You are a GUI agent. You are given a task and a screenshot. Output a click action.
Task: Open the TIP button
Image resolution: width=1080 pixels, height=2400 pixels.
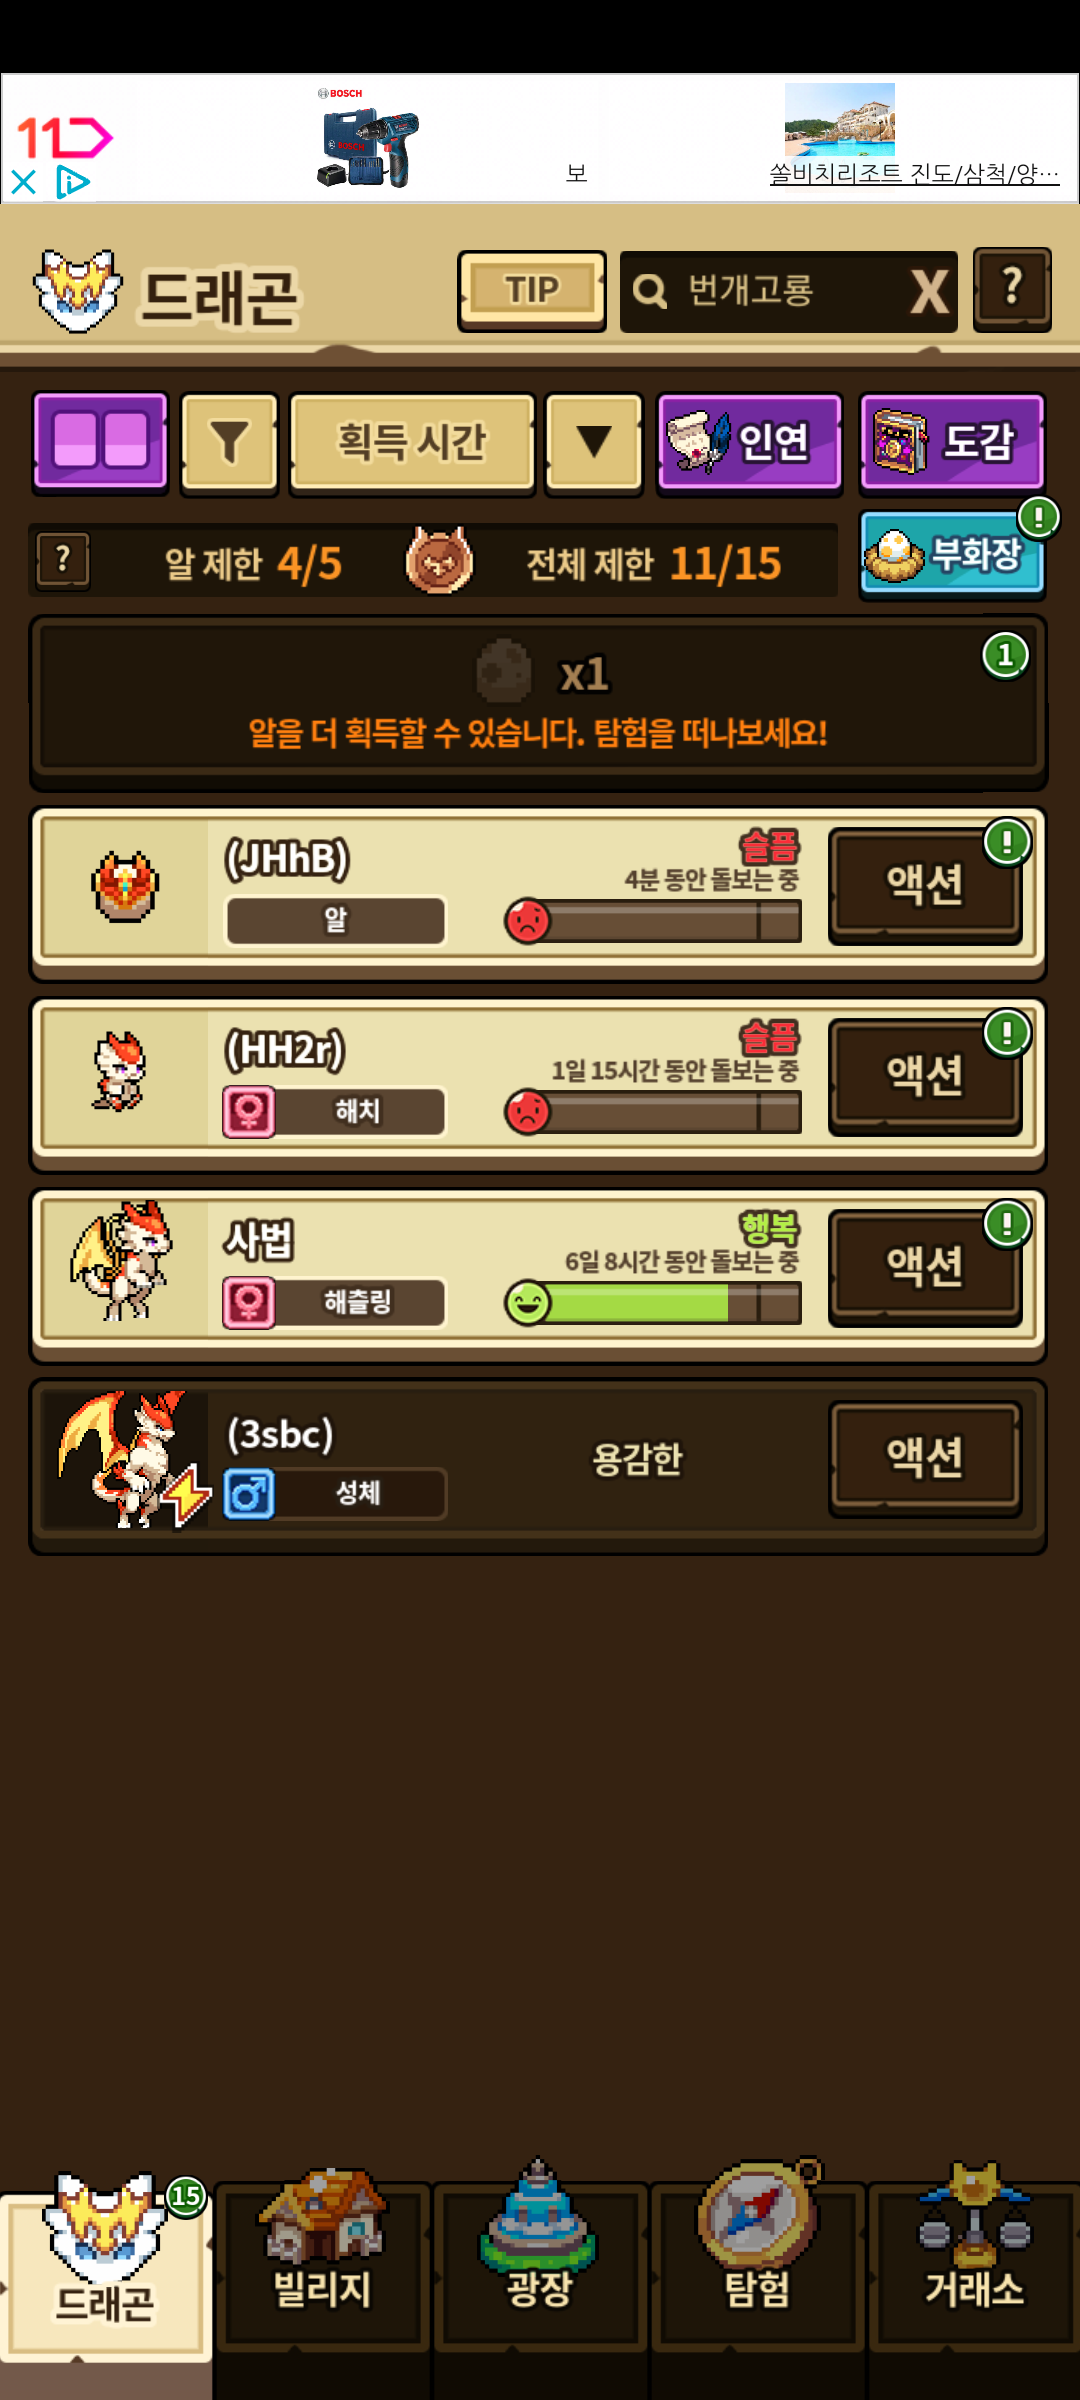[x=532, y=290]
